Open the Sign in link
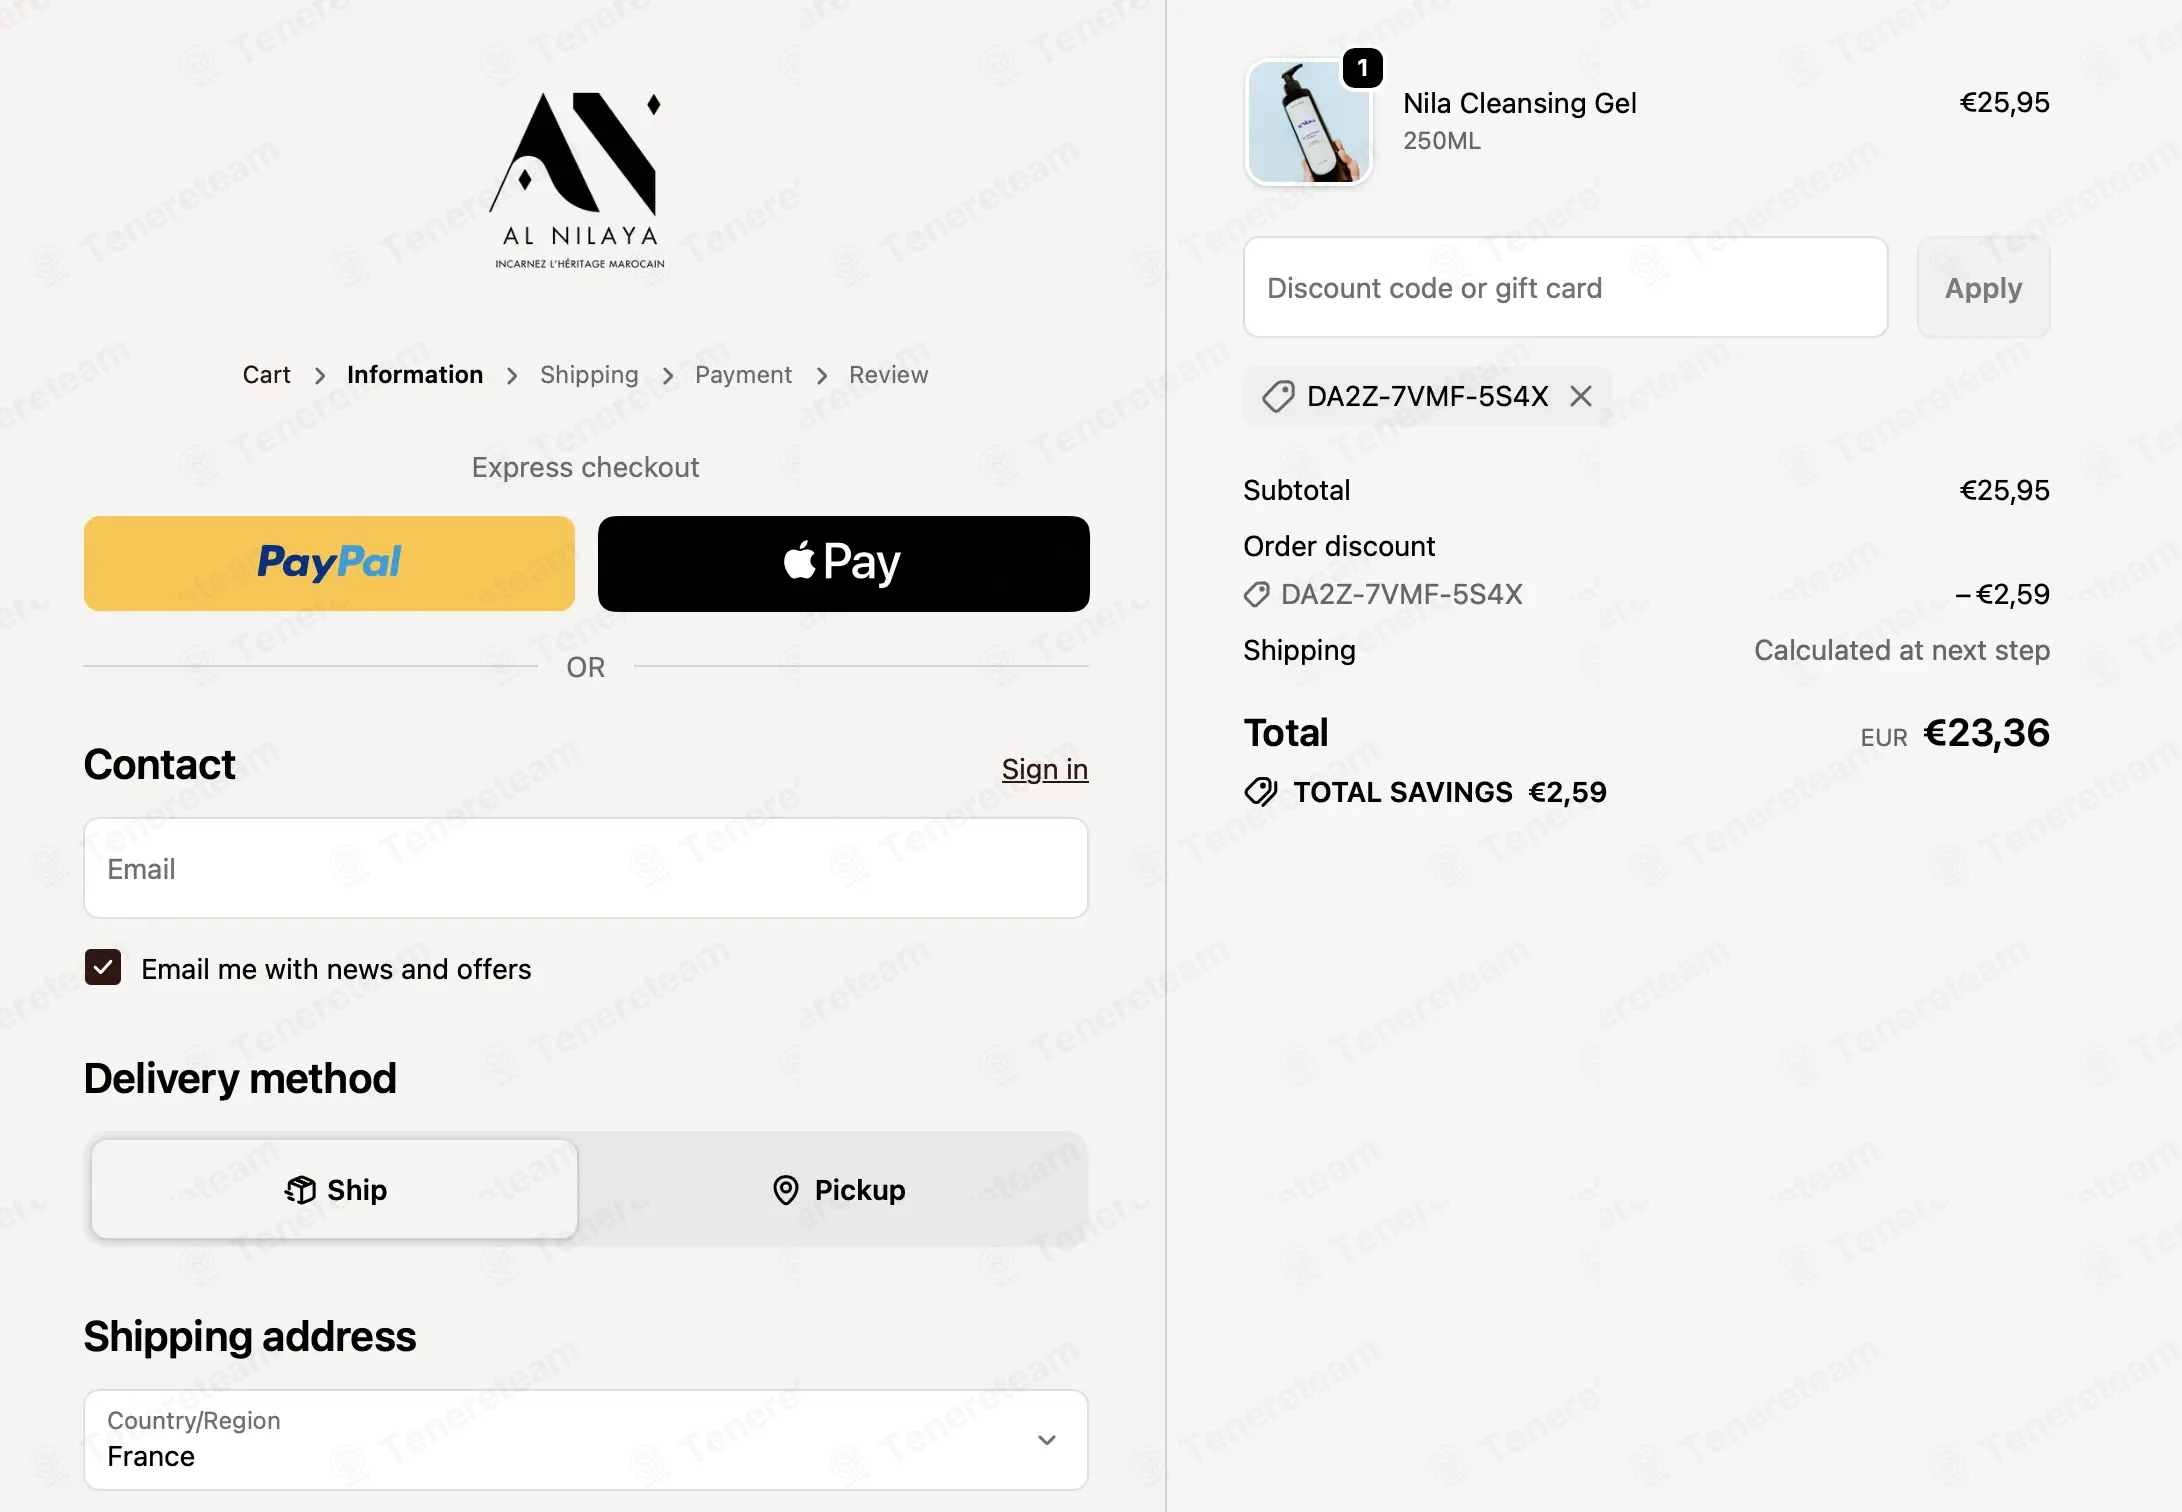Screen dimensions: 2182x1512 pyautogui.click(x=1045, y=769)
